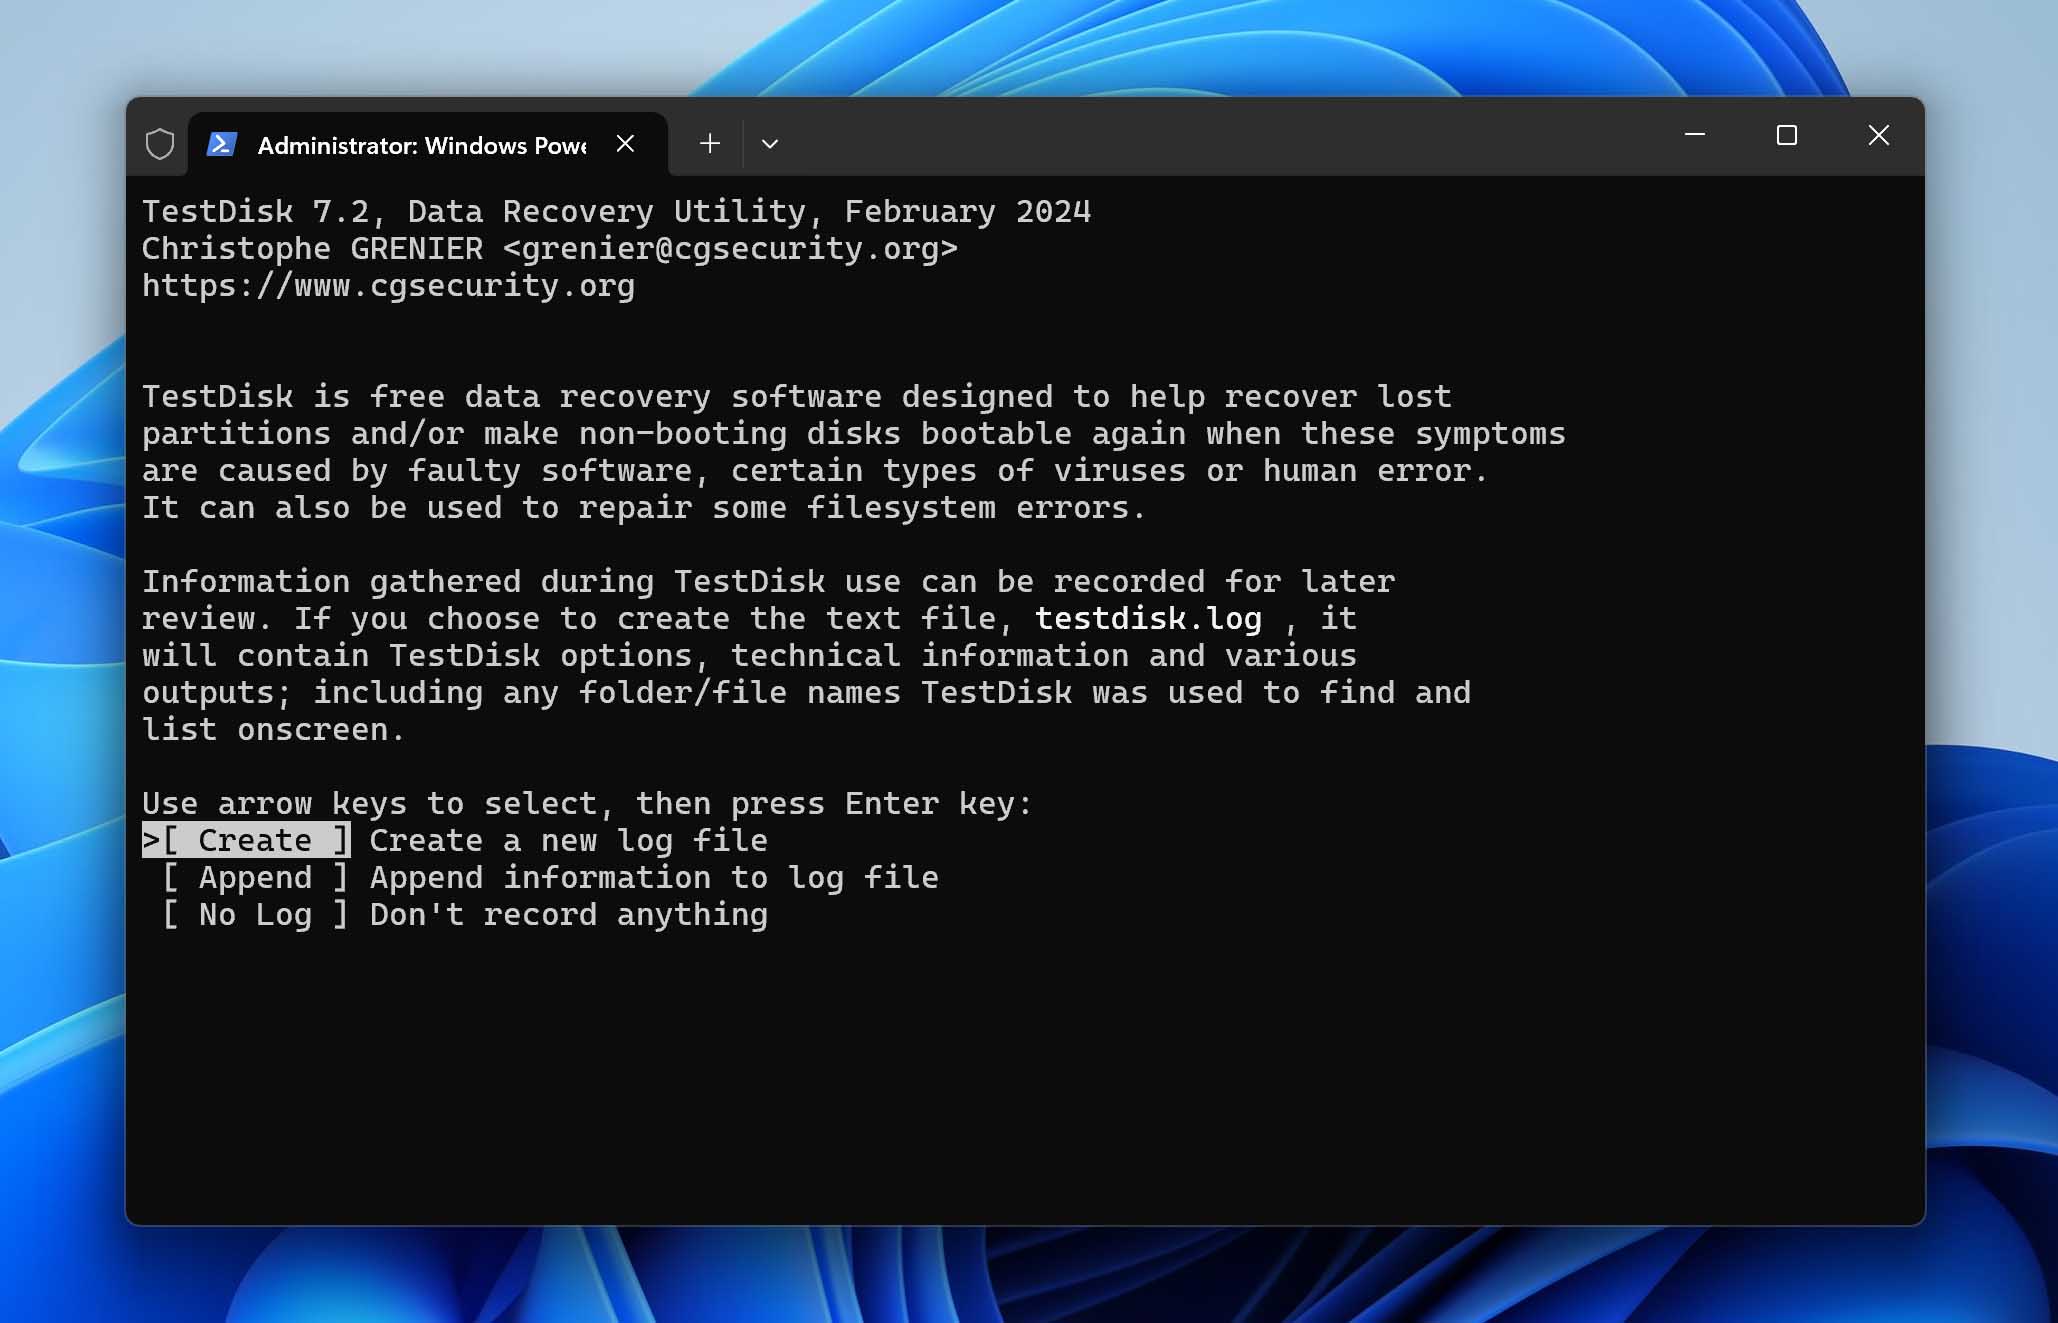Click the admin shield icon in title bar
This screenshot has height=1323, width=2058.
click(x=160, y=144)
